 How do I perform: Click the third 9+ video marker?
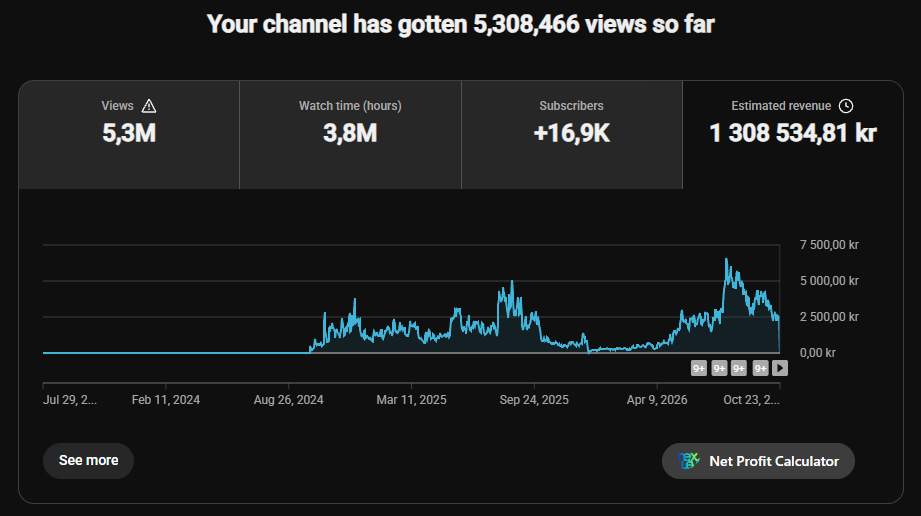pos(739,368)
